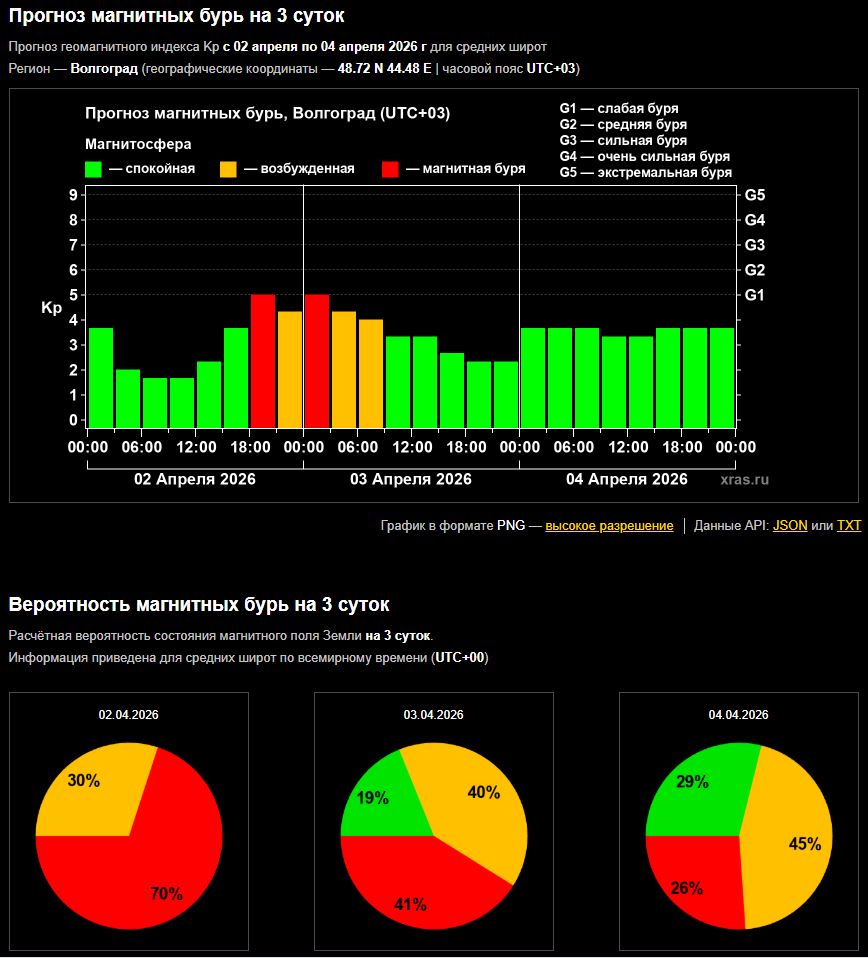Viewport: 868px width, 958px height.
Task: Open the "высокое разрешение" PNG link
Action: [609, 525]
